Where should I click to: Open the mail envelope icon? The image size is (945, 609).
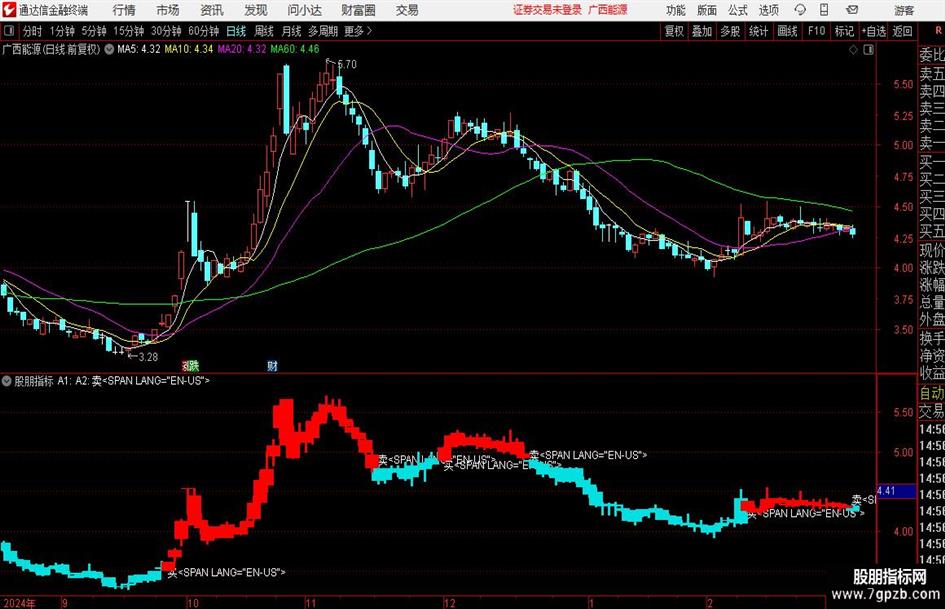[852, 10]
